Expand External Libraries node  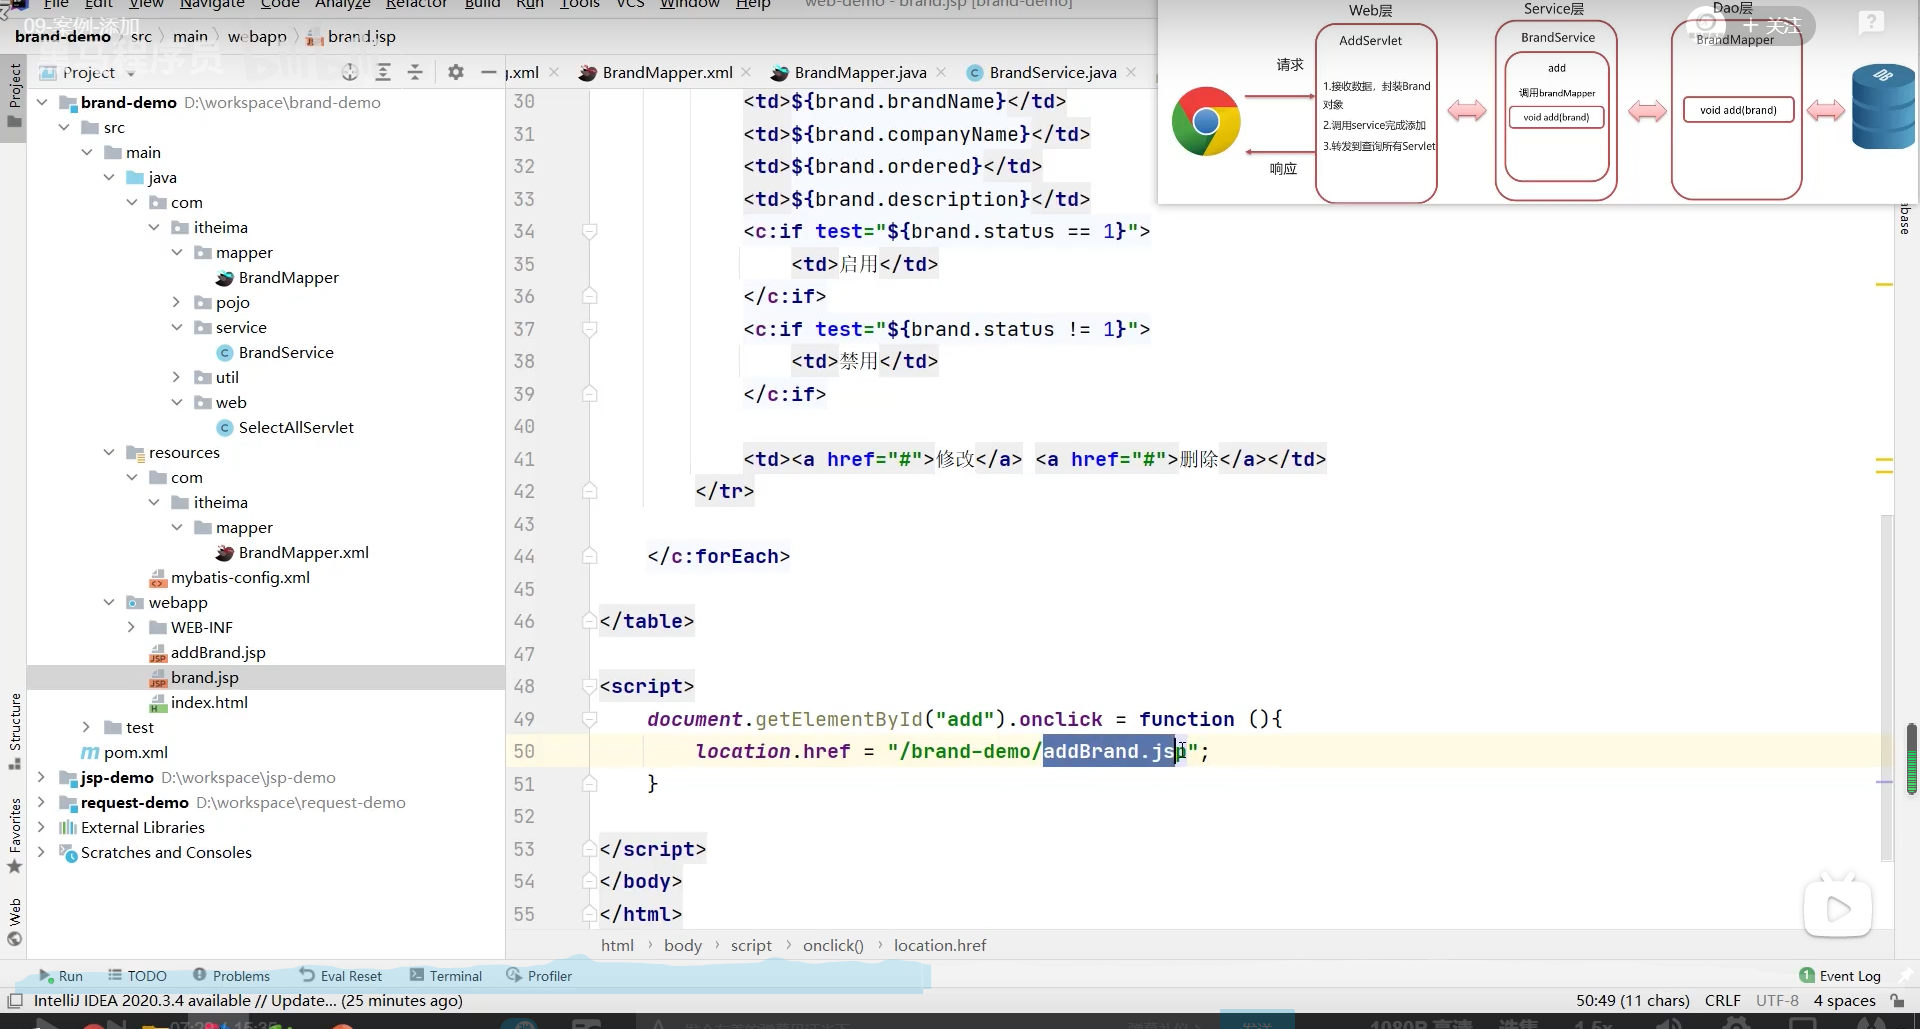pos(42,827)
